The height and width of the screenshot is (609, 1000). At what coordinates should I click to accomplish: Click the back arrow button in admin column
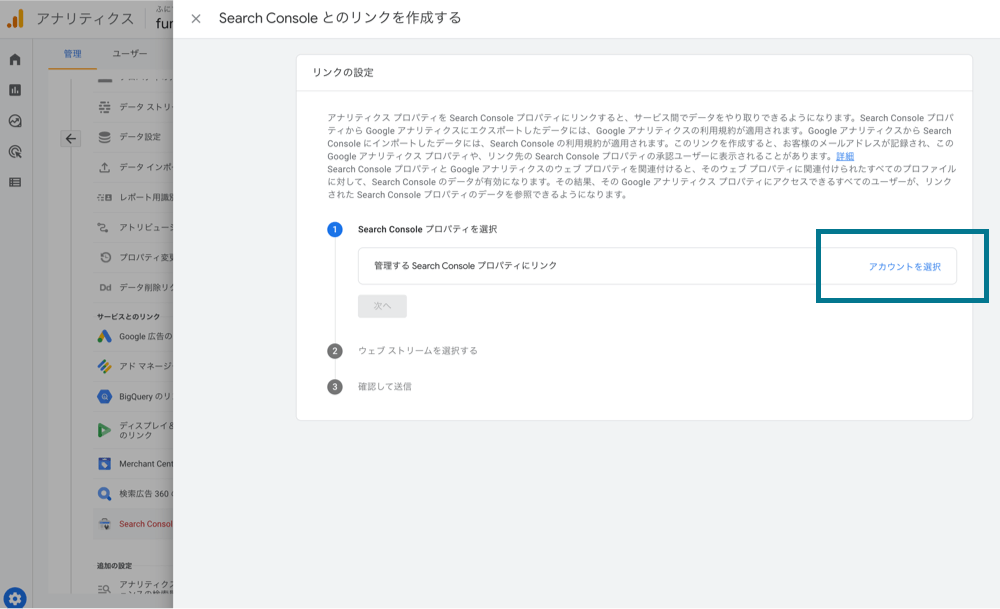click(71, 138)
